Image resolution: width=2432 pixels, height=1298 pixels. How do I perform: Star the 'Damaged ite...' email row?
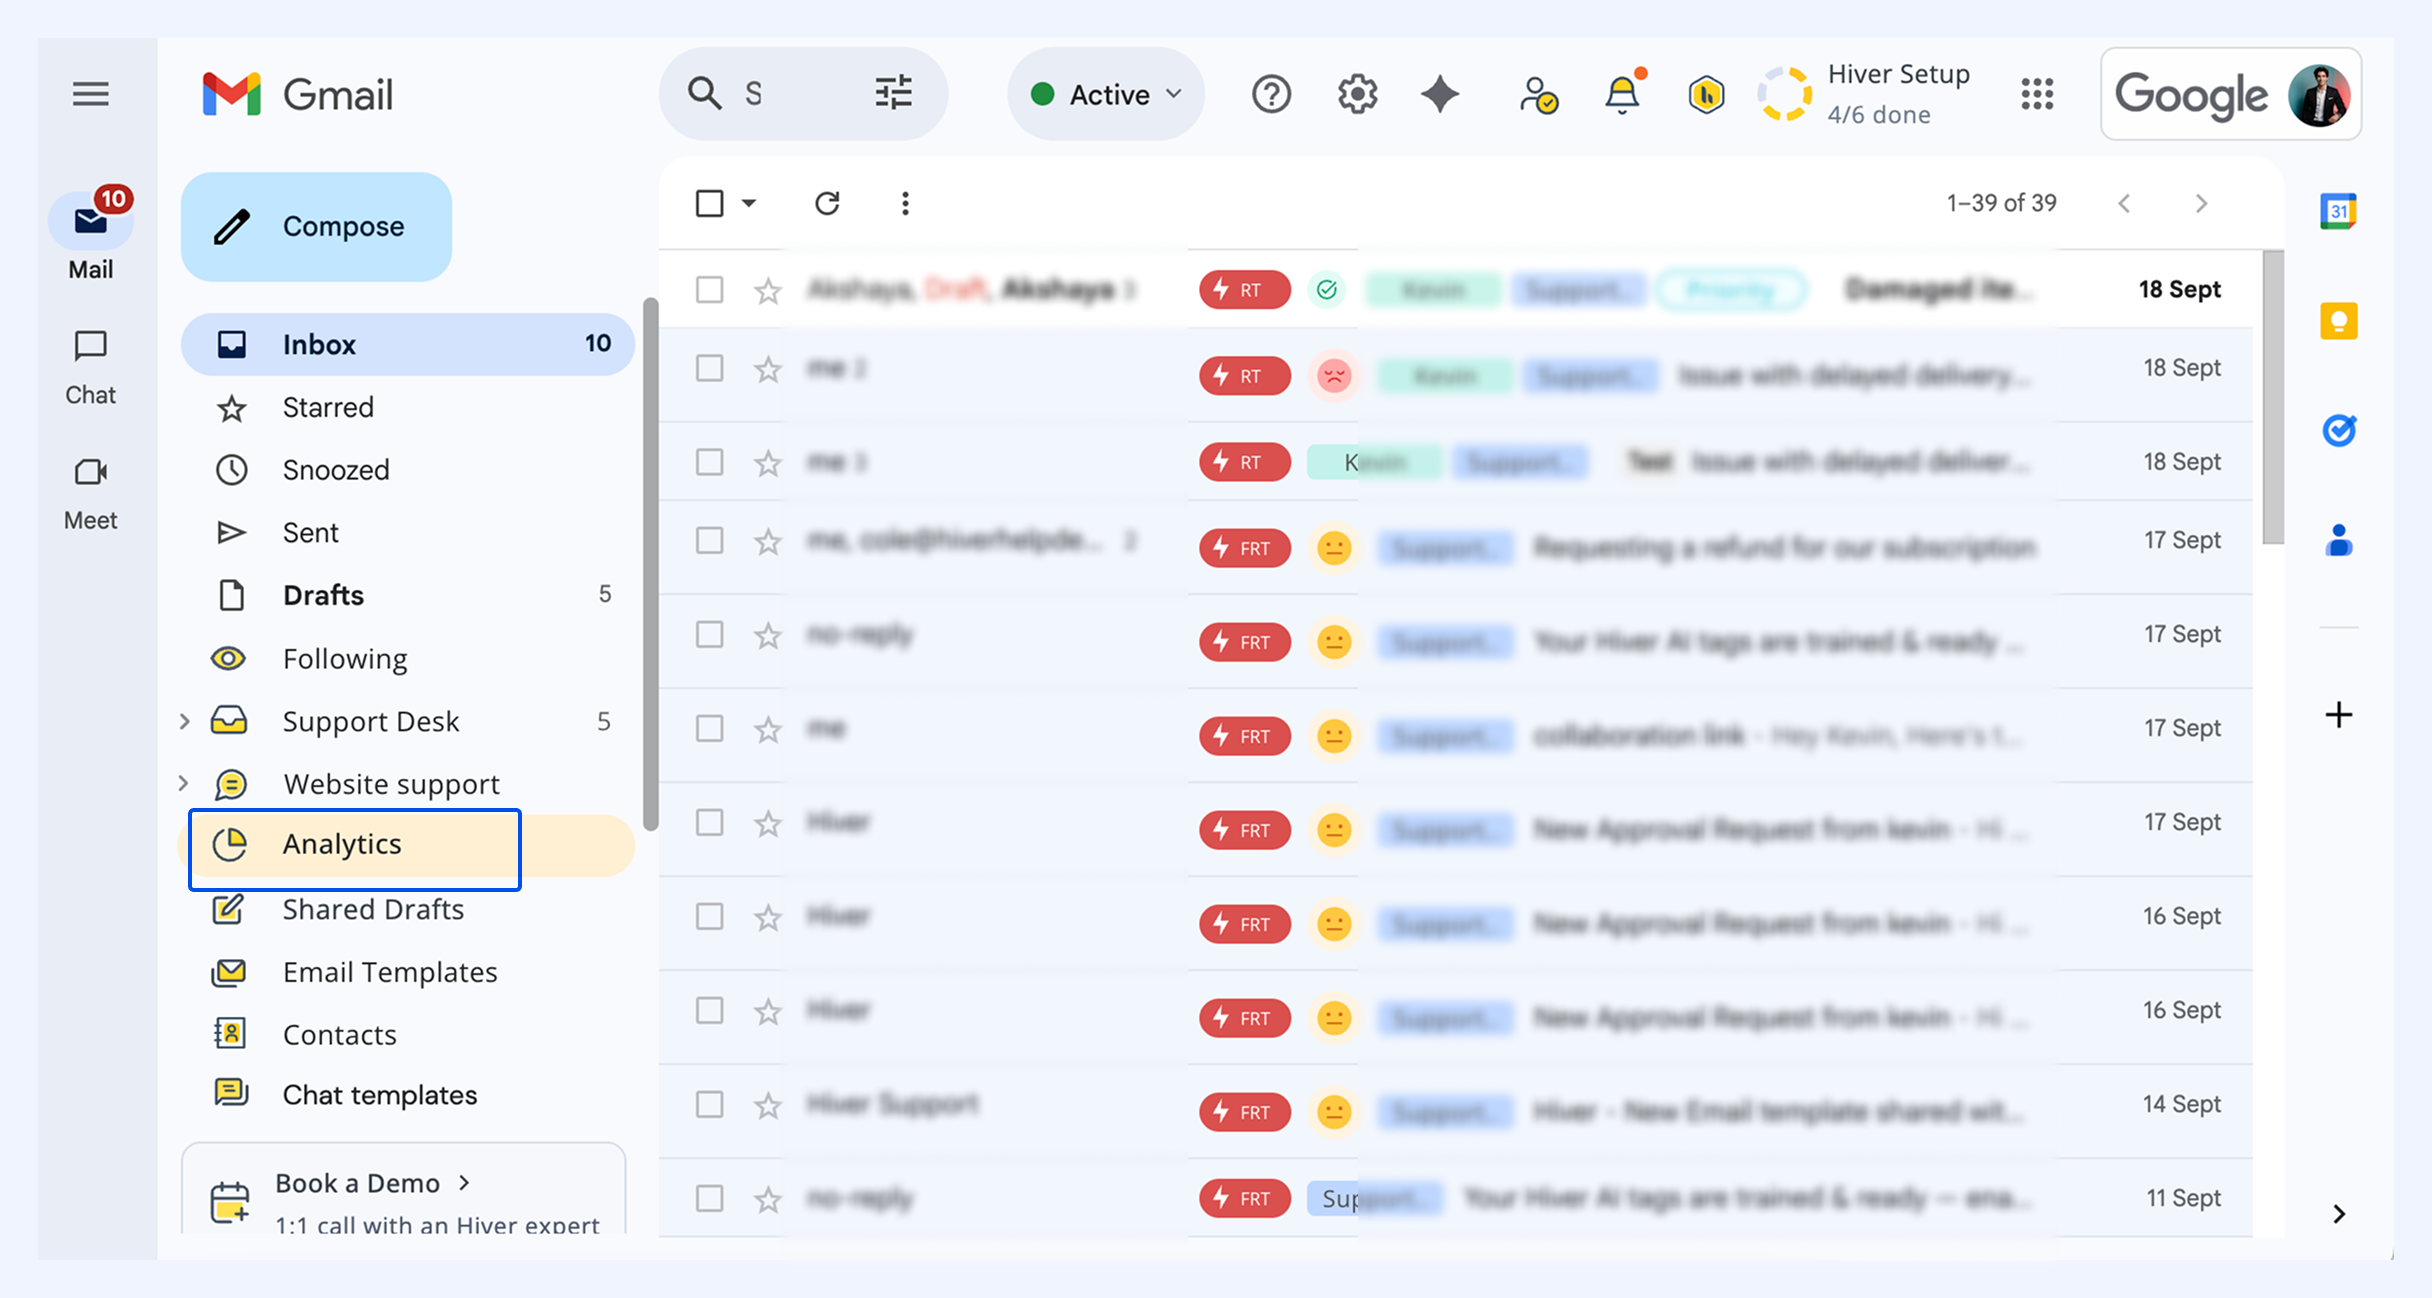tap(767, 290)
